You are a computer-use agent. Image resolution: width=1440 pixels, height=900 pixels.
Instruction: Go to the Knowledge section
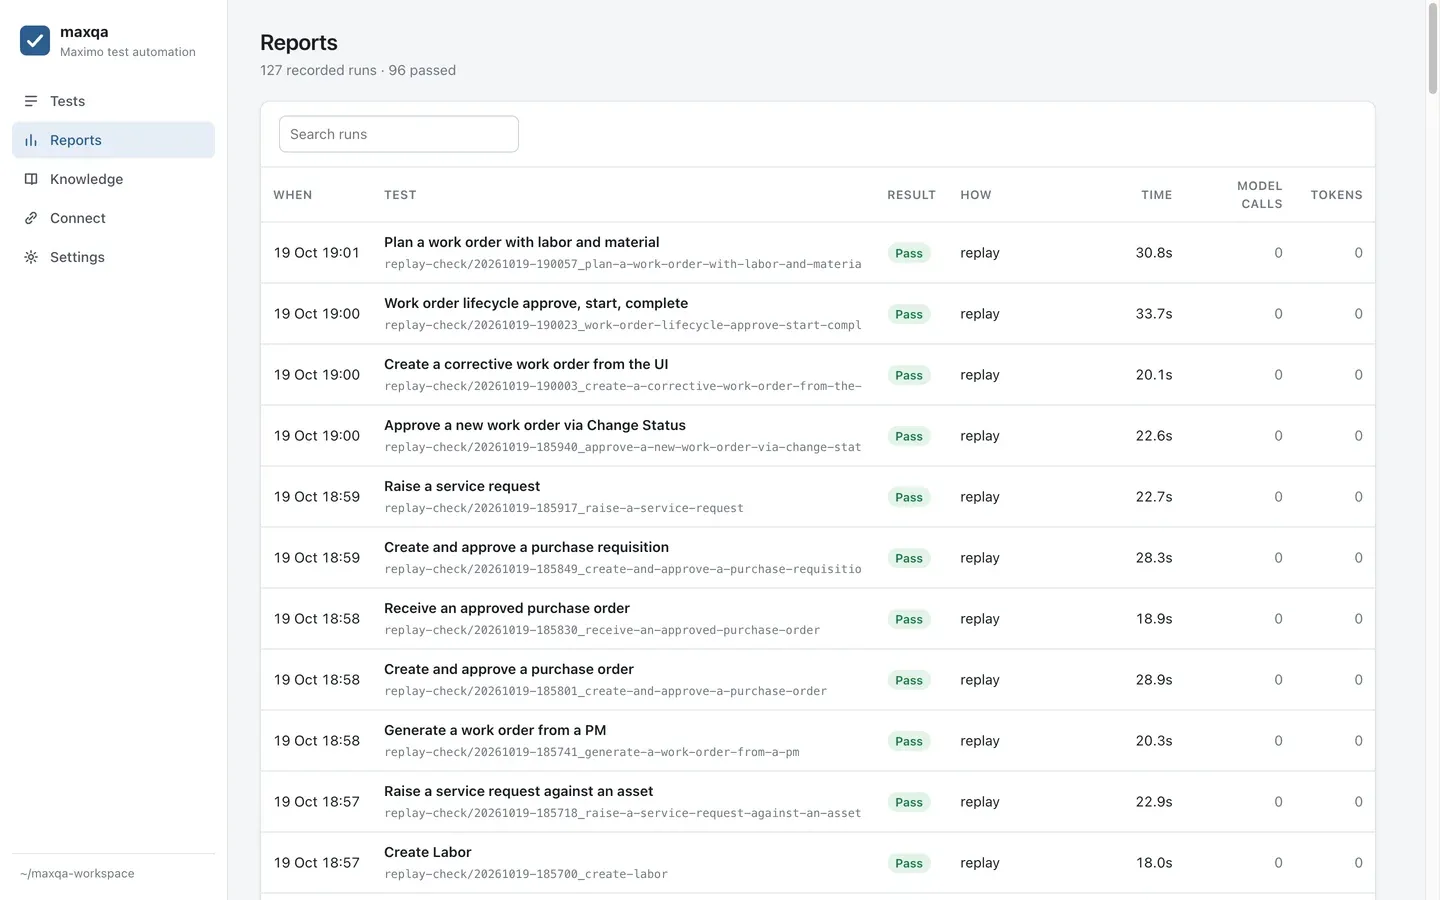[113, 179]
